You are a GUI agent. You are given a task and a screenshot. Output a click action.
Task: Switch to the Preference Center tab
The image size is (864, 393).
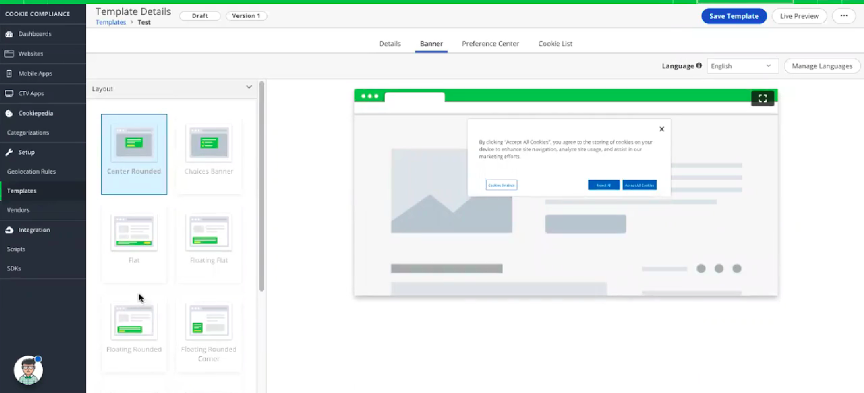click(490, 44)
